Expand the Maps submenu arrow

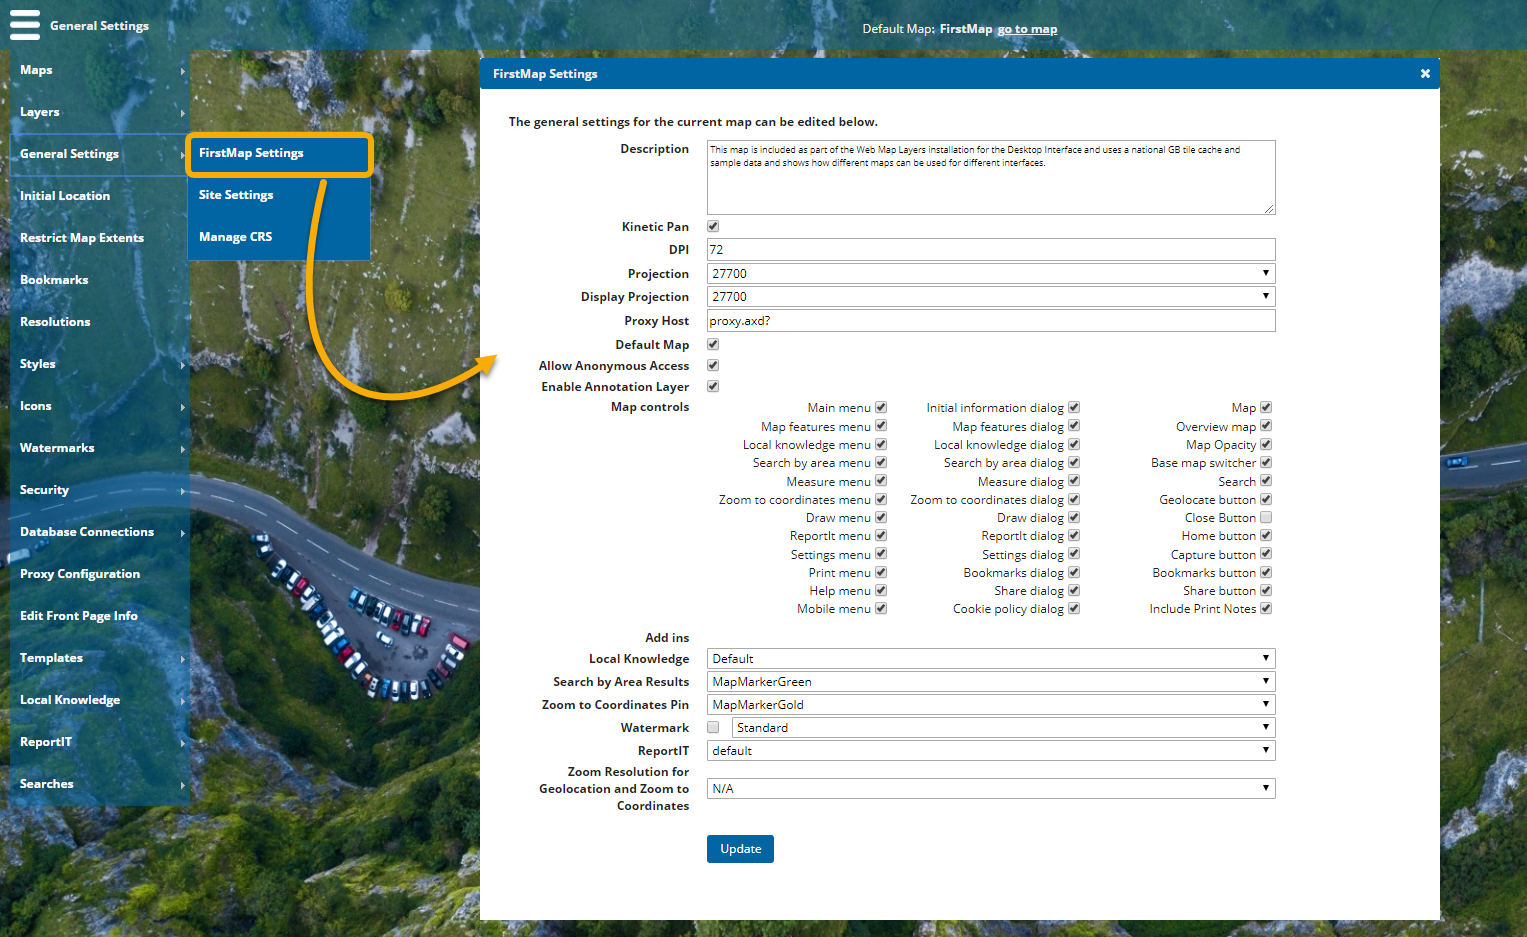click(183, 71)
